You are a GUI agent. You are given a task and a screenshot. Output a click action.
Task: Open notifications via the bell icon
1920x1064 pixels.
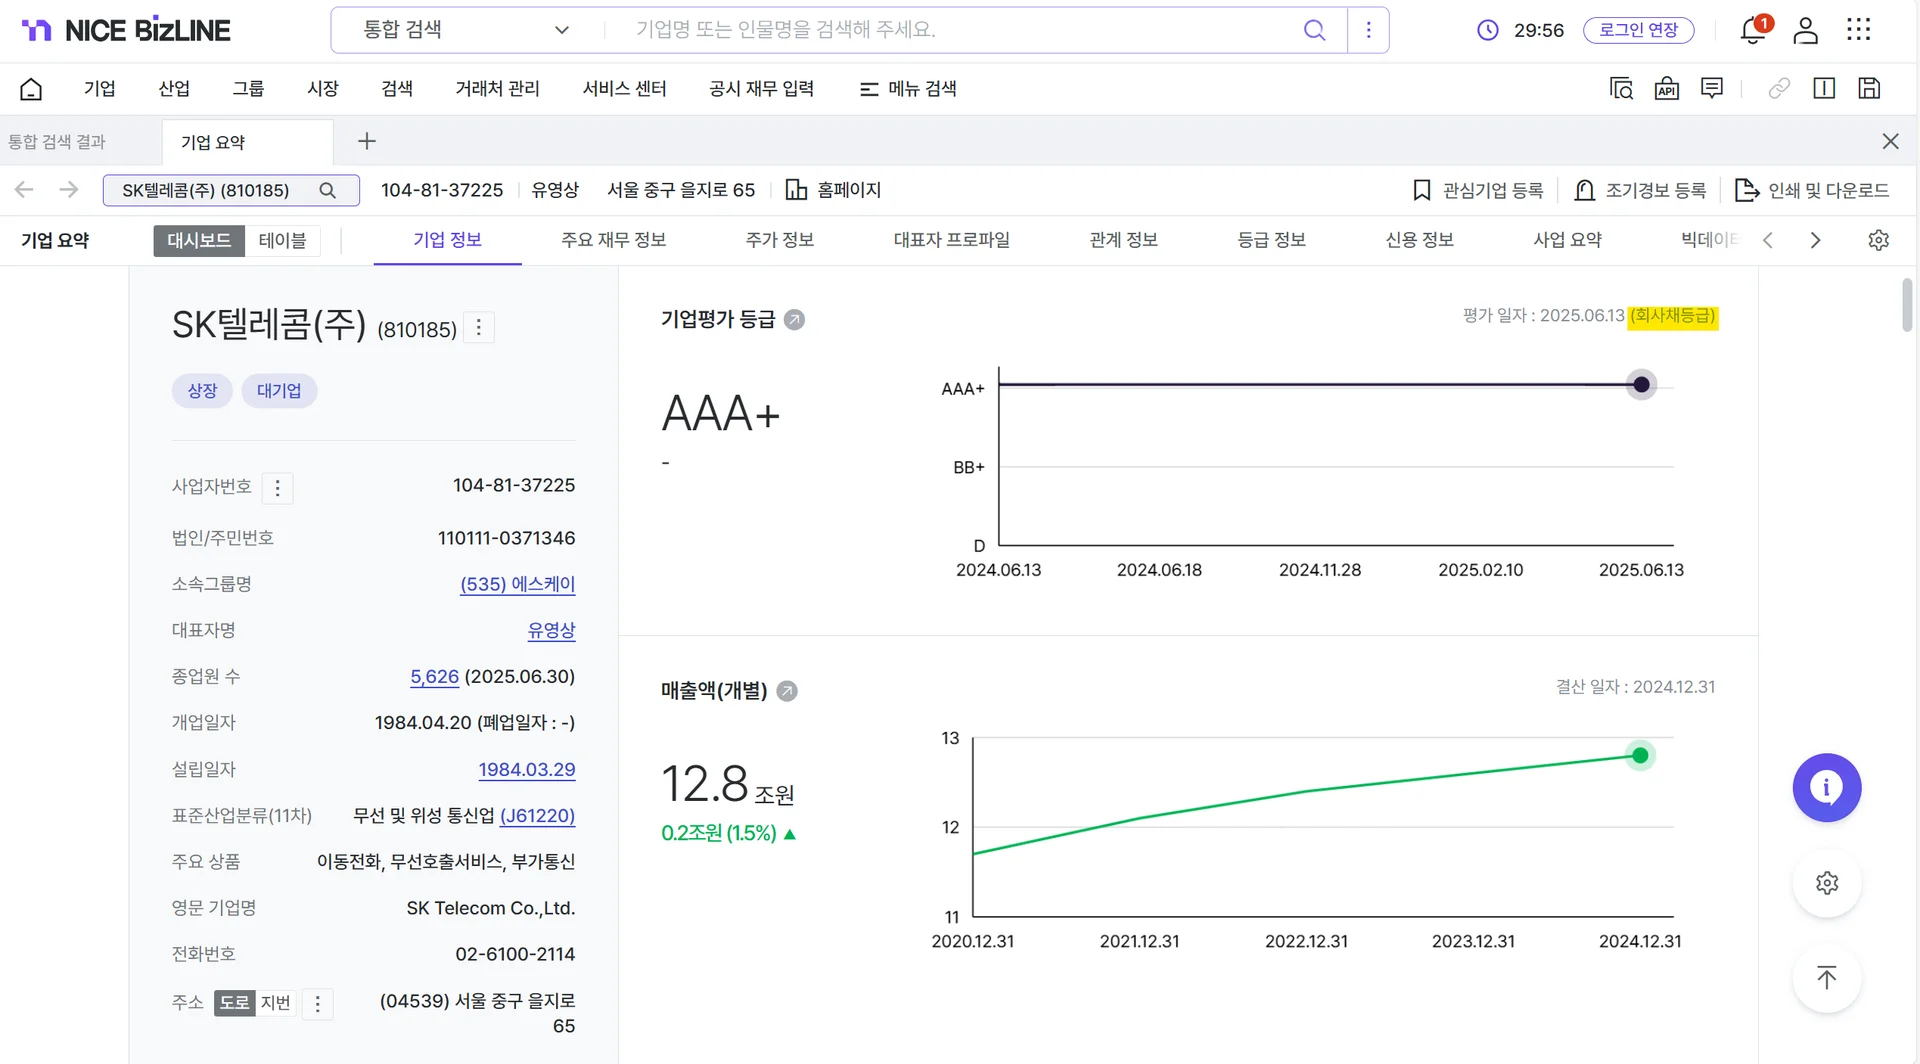tap(1751, 30)
